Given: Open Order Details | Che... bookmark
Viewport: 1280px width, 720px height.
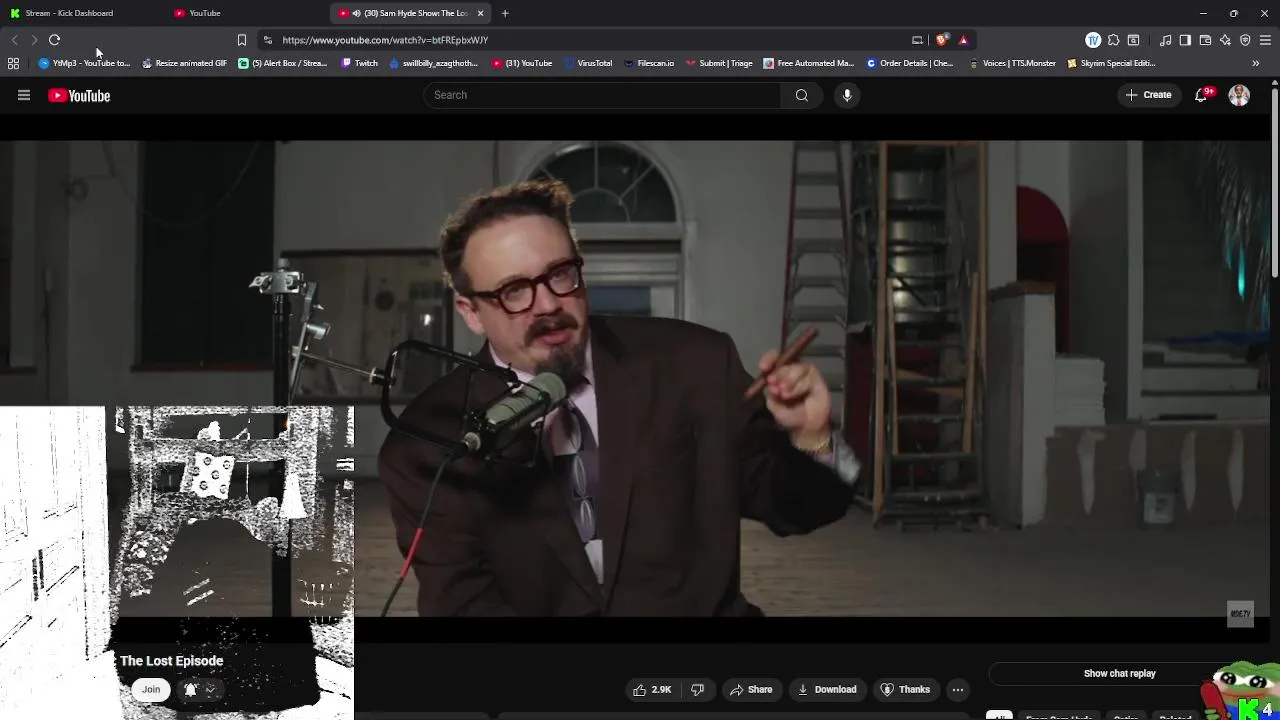Looking at the screenshot, I should click(910, 63).
